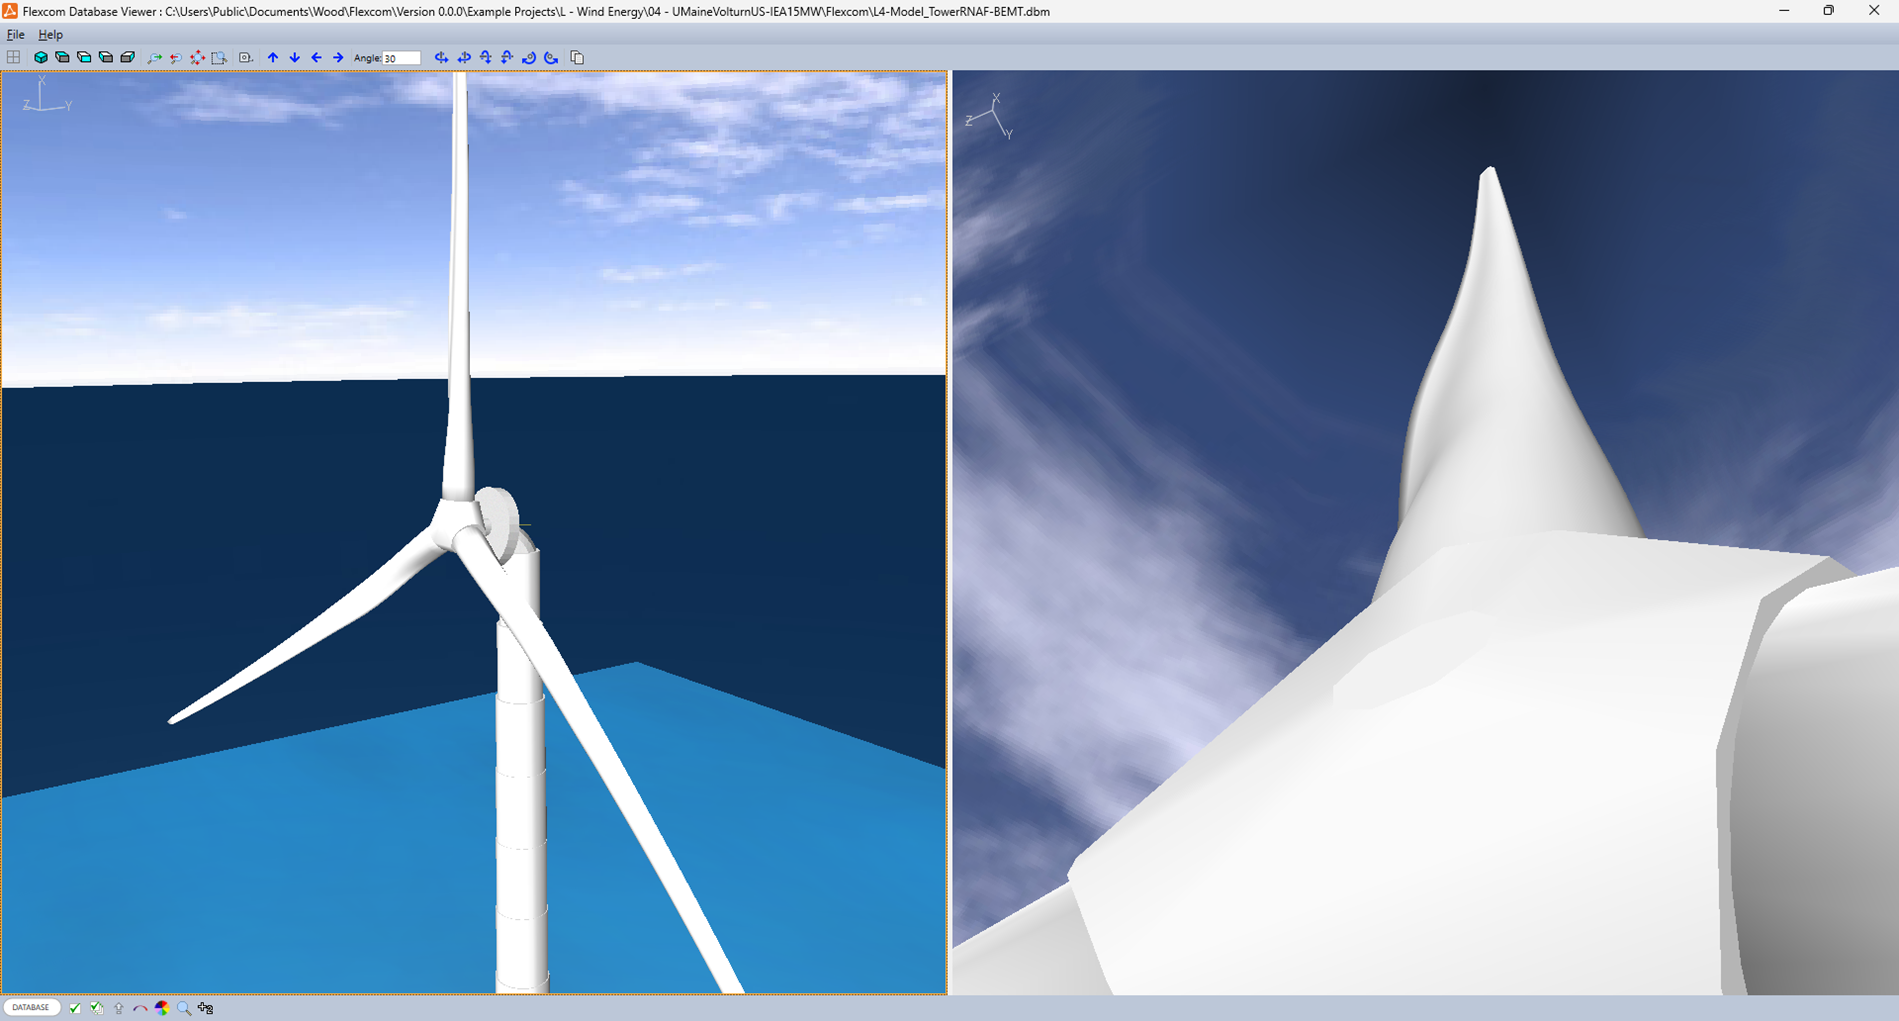Click the curved red arc icon in status bar
The height and width of the screenshot is (1021, 1899).
tap(140, 1008)
